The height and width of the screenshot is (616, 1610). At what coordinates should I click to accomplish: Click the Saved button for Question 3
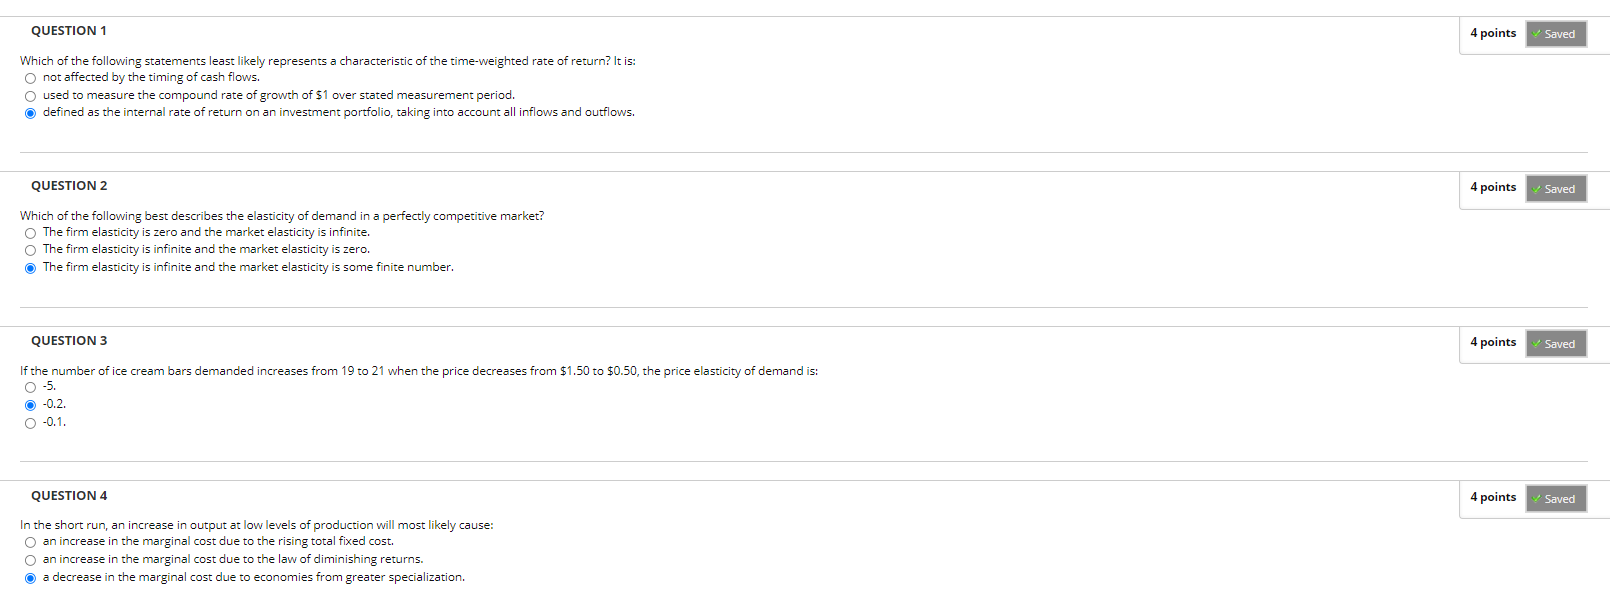[x=1556, y=344]
